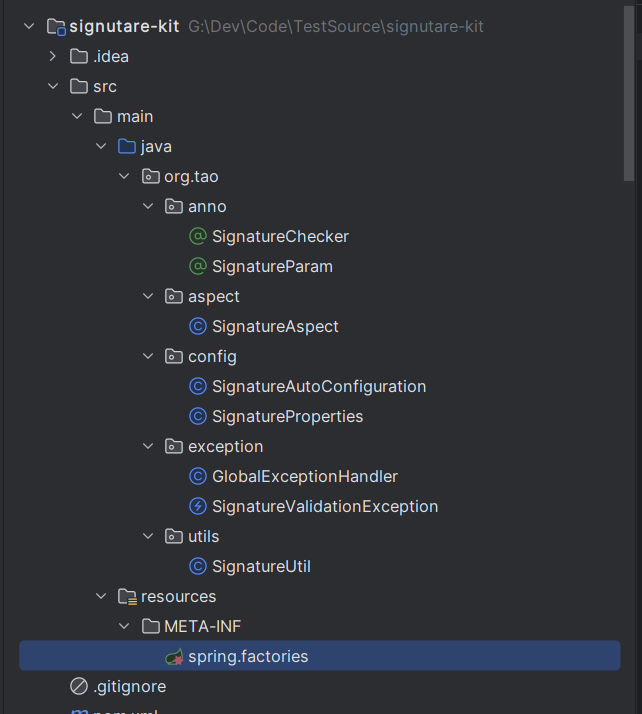Collapse the org.tao package chevron

click(124, 176)
